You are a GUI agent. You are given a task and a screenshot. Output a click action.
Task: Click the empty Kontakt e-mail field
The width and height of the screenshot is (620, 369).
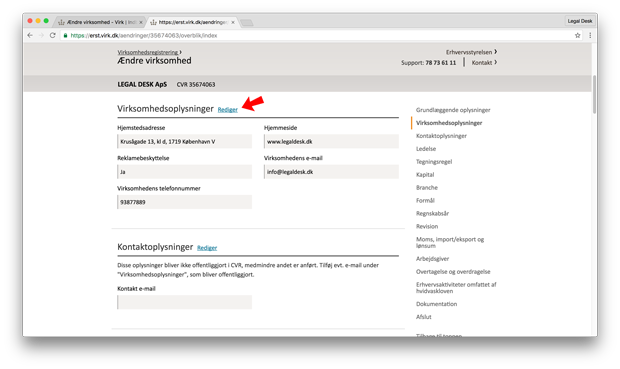[x=184, y=302]
